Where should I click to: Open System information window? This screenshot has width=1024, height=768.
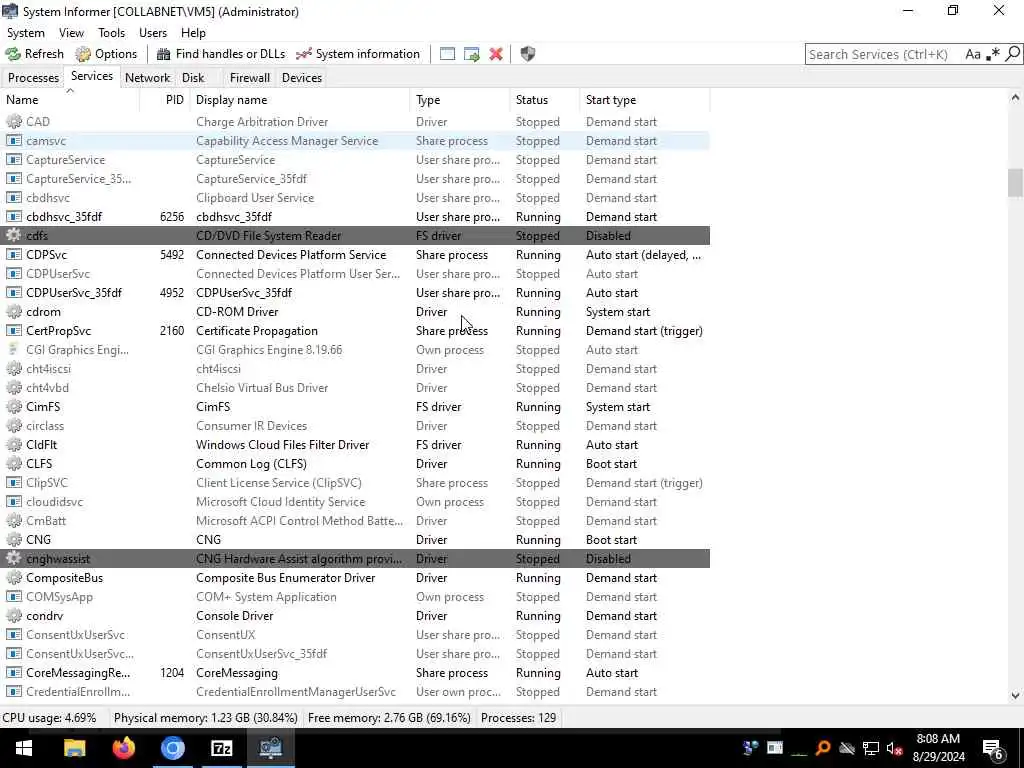[358, 54]
